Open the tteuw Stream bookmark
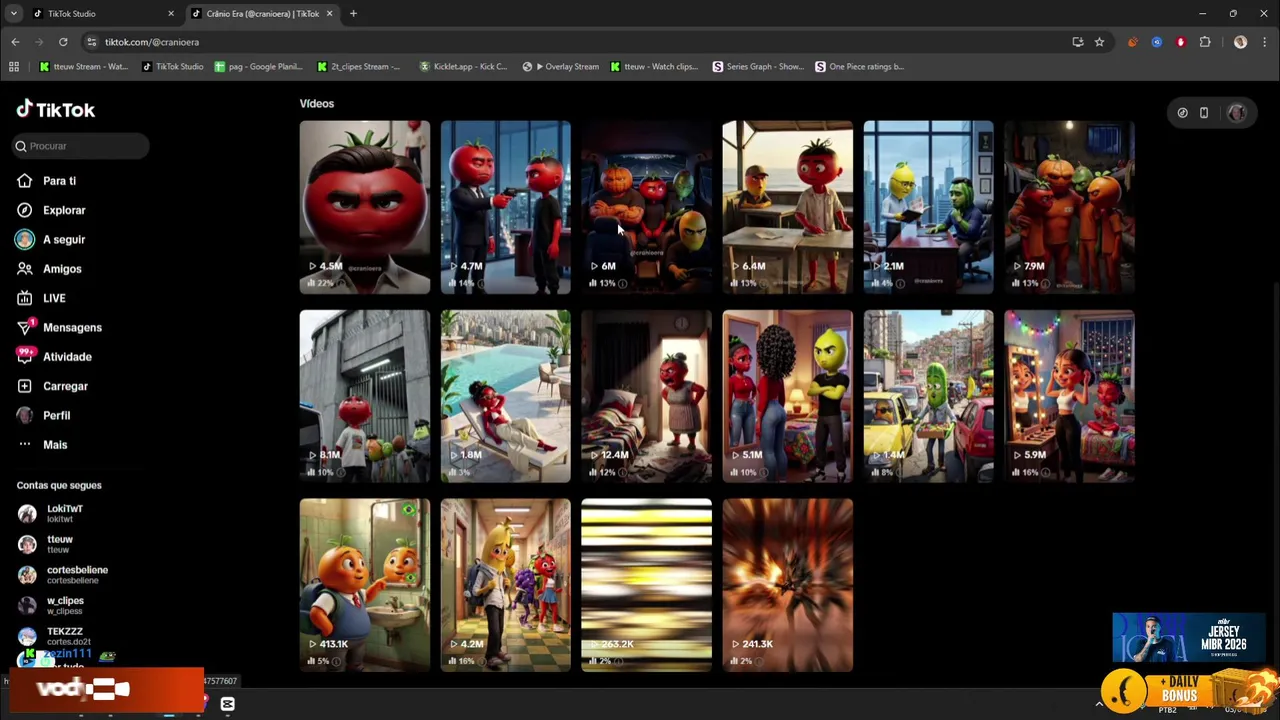Viewport: 1280px width, 720px height. 83,67
